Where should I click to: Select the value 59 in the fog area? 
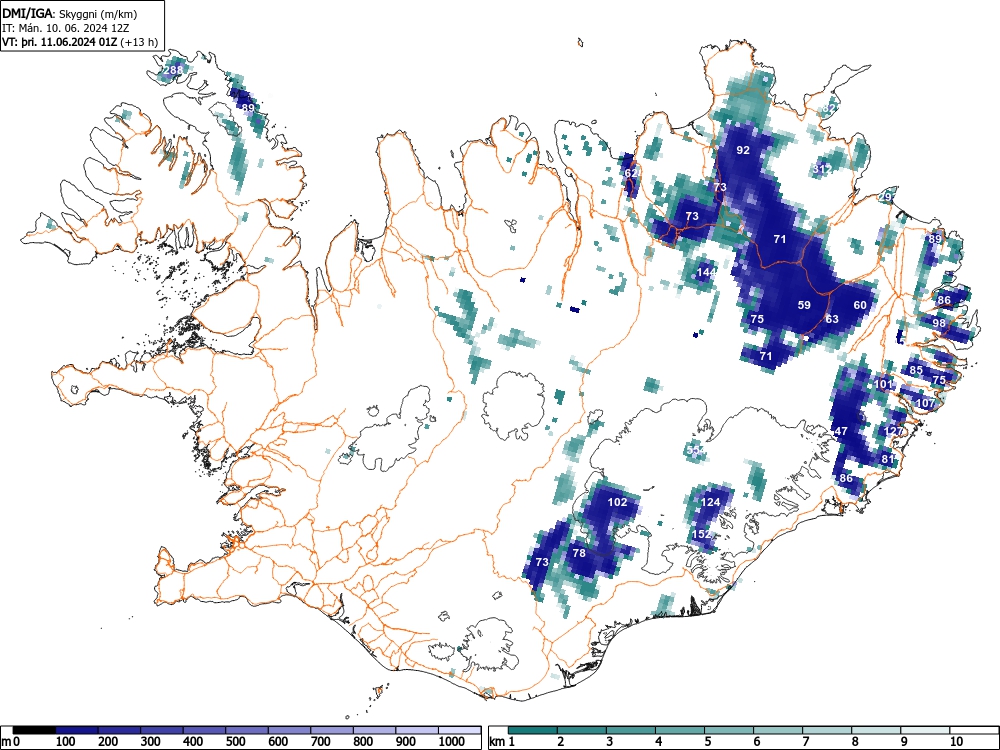(804, 305)
